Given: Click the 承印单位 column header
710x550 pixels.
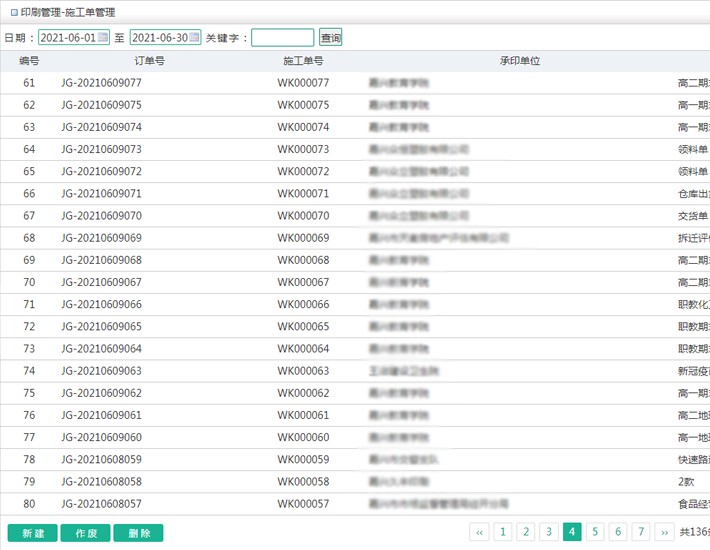Looking at the screenshot, I should pyautogui.click(x=519, y=61).
